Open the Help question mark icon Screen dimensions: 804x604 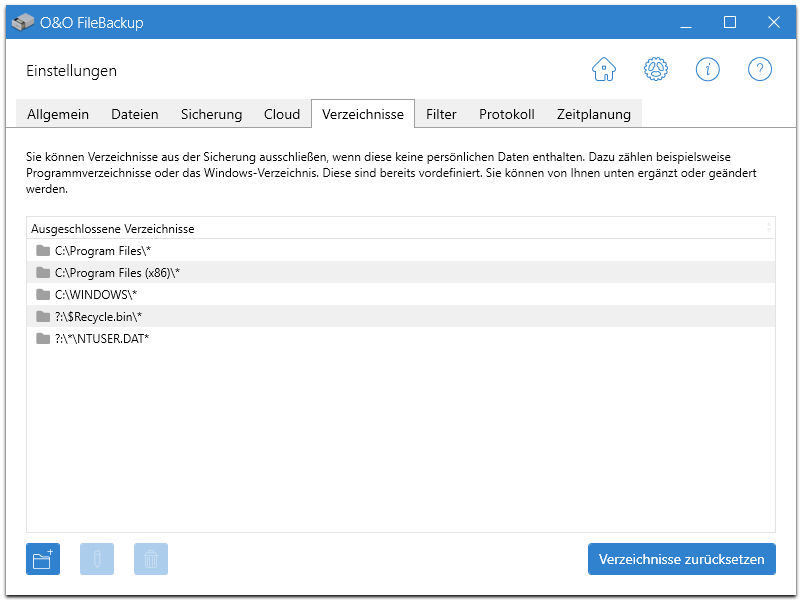[x=759, y=69]
